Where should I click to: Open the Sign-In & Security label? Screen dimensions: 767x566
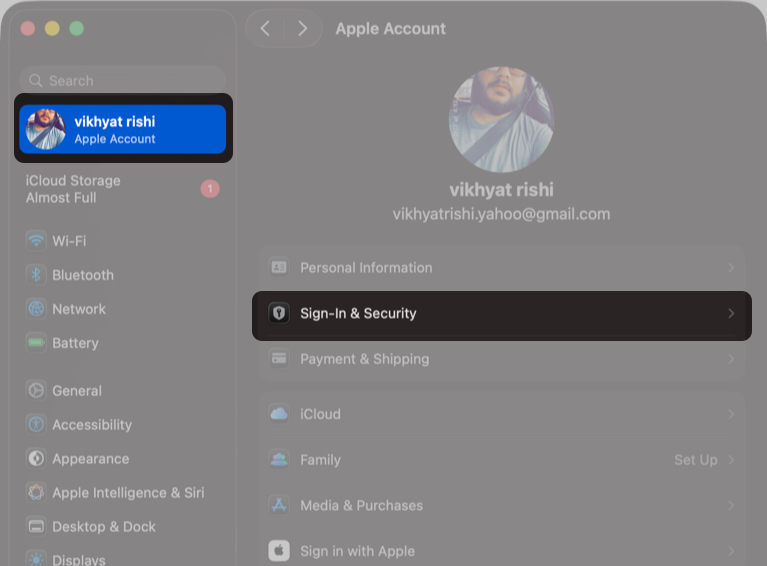[358, 313]
